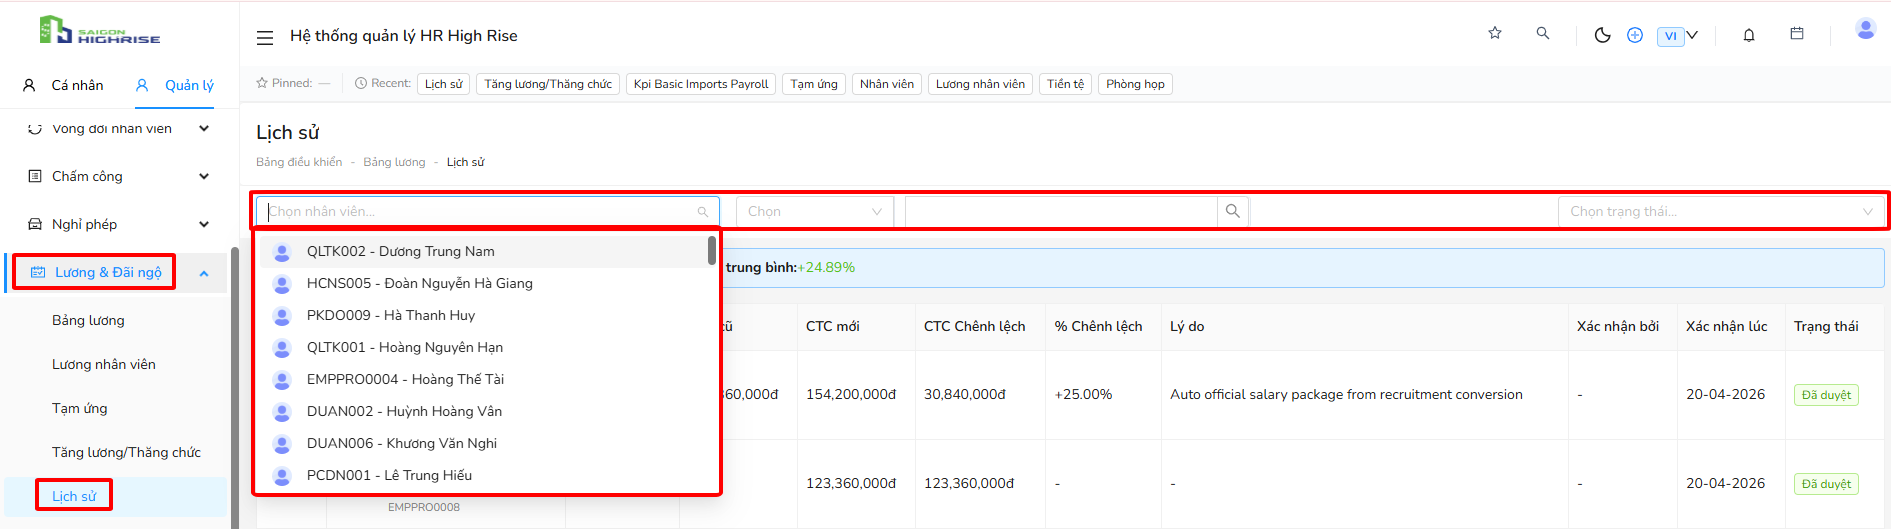The width and height of the screenshot is (1891, 529).
Task: Switch to the Quản lý tab
Action: (x=175, y=85)
